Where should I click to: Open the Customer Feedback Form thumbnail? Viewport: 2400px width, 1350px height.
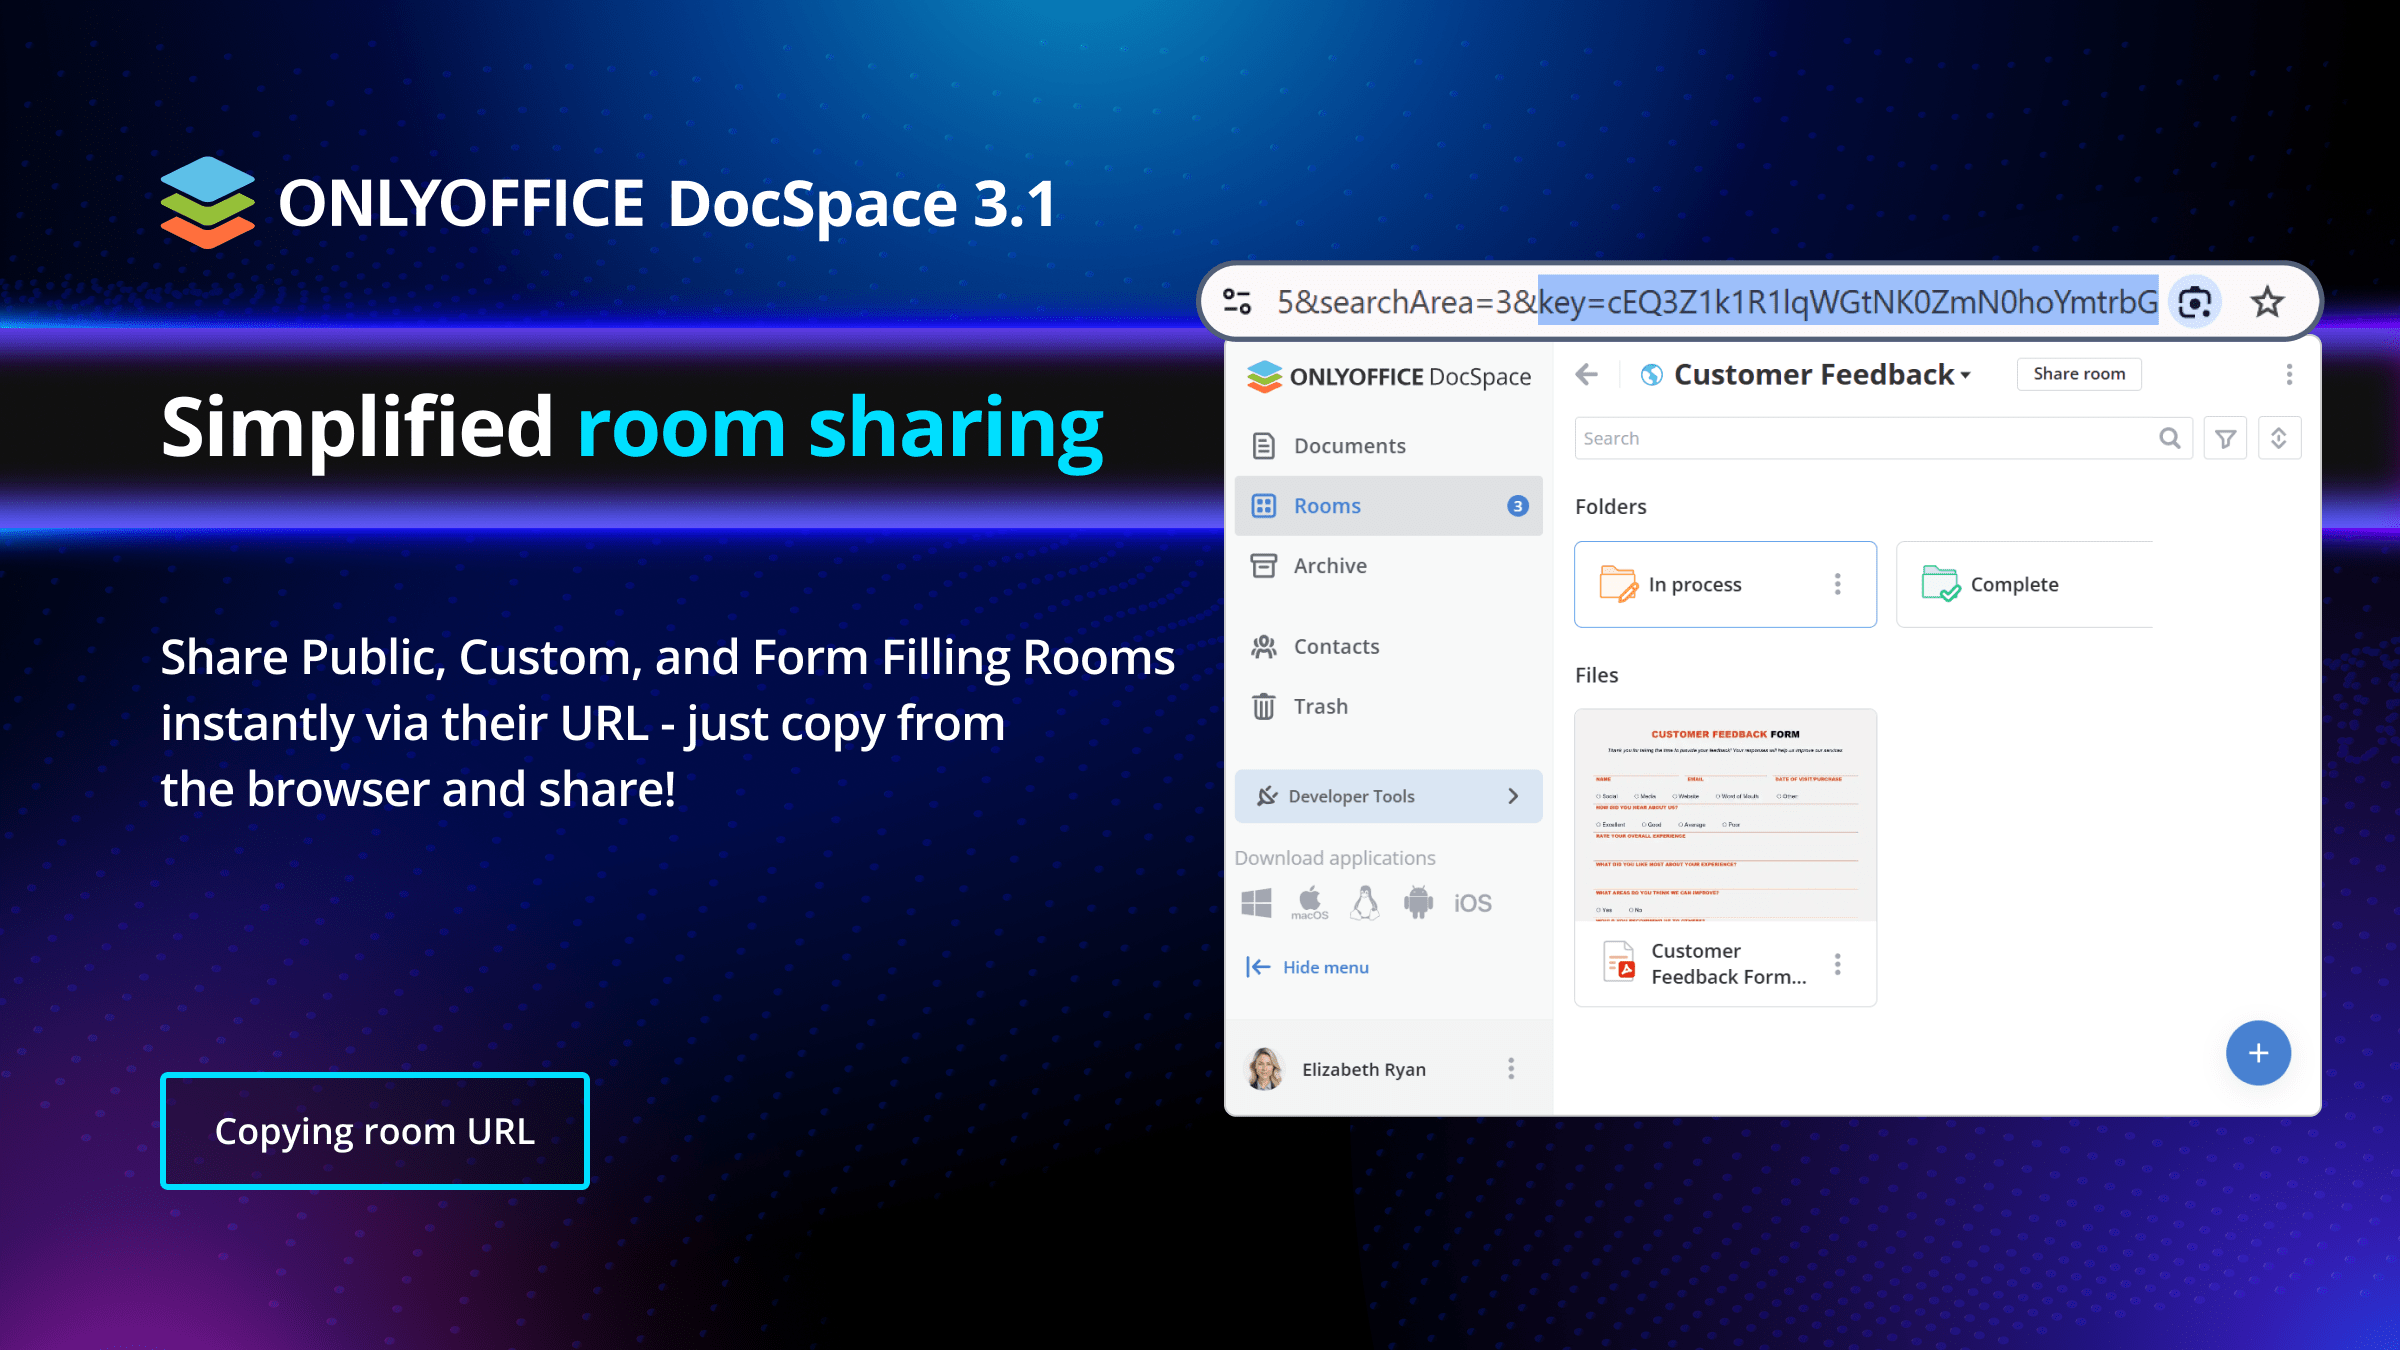1725,815
